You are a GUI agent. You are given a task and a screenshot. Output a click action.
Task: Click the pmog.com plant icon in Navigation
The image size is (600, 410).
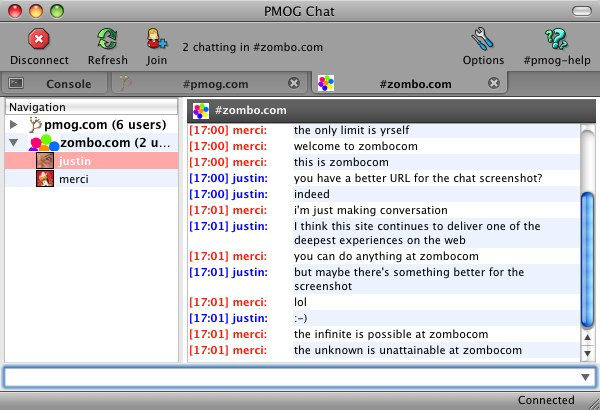click(x=35, y=124)
